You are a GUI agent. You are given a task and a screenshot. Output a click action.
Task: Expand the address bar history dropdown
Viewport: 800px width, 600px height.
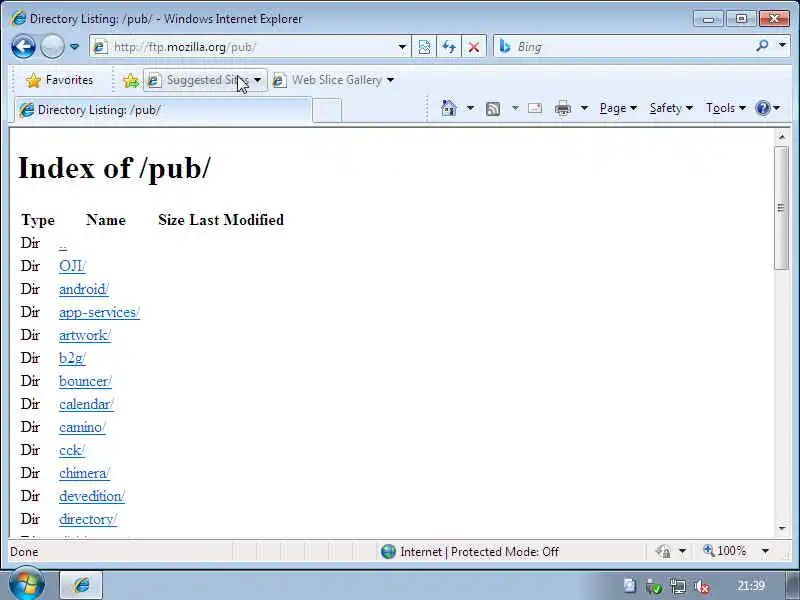click(x=402, y=47)
